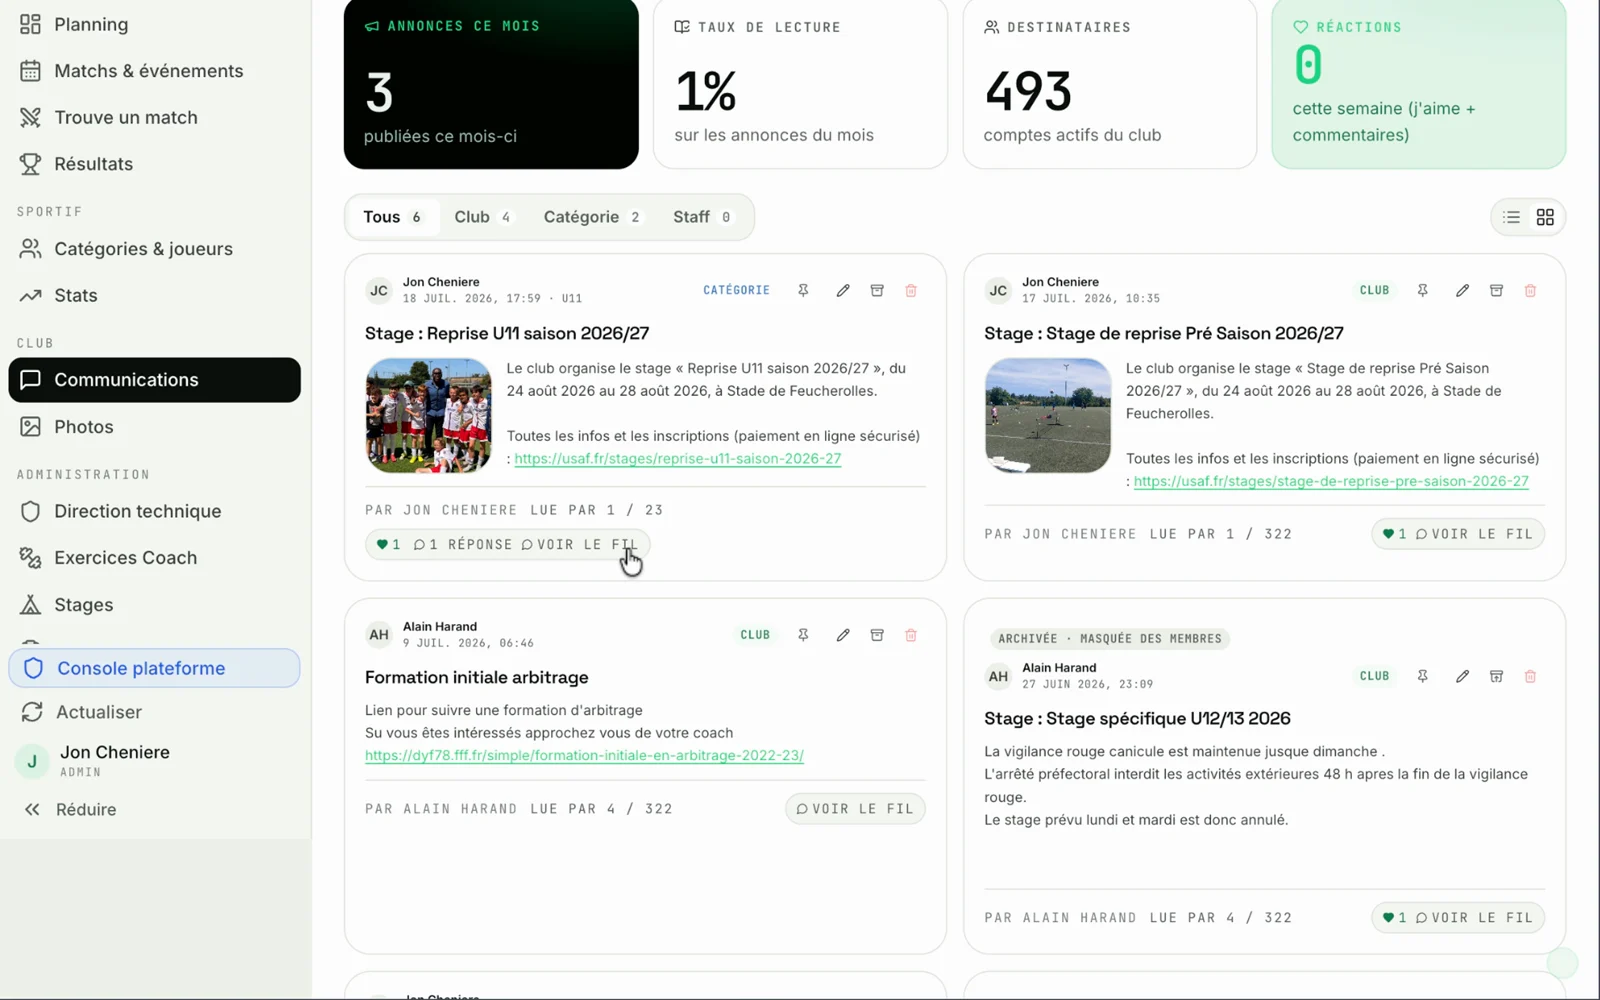The height and width of the screenshot is (1000, 1600).
Task: Delete the Stage spécifique U12/13 post
Action: (1530, 676)
